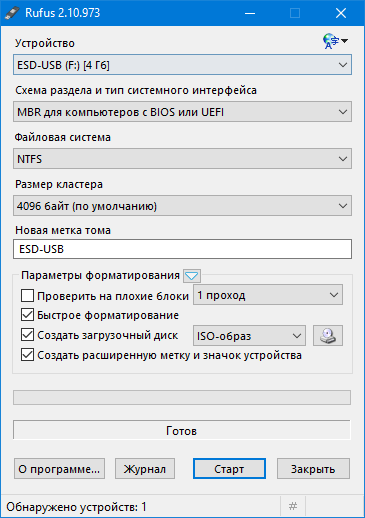Viewport: 365px width, 518px height.
Task: Open the NTFS file system dropdown
Action: point(182,159)
